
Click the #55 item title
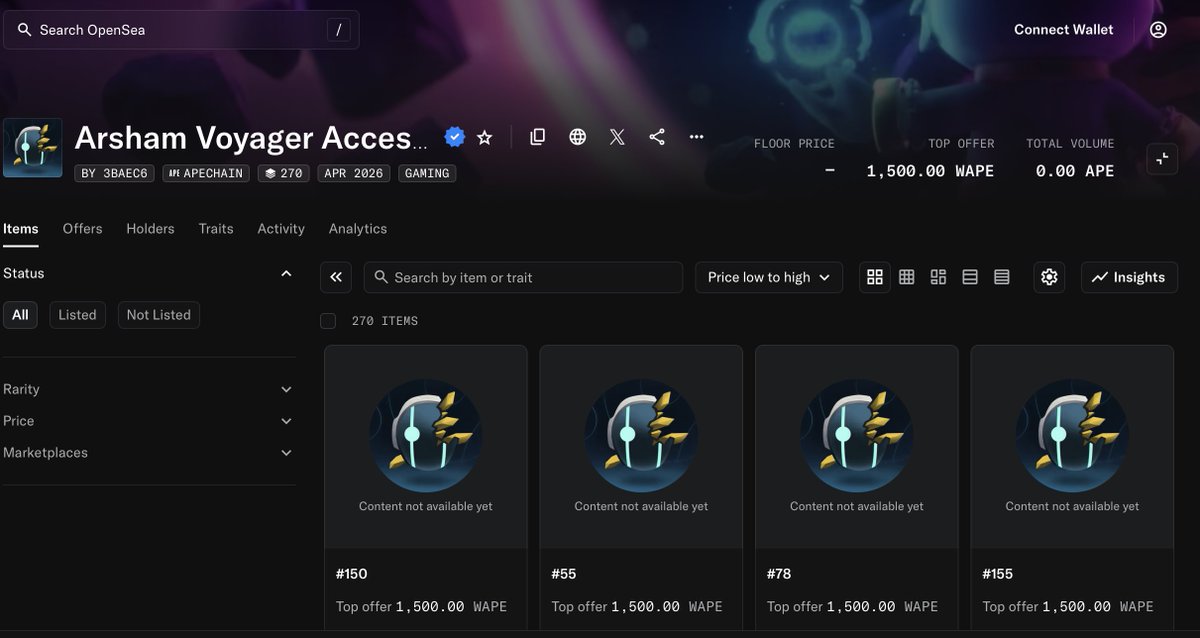tap(564, 574)
